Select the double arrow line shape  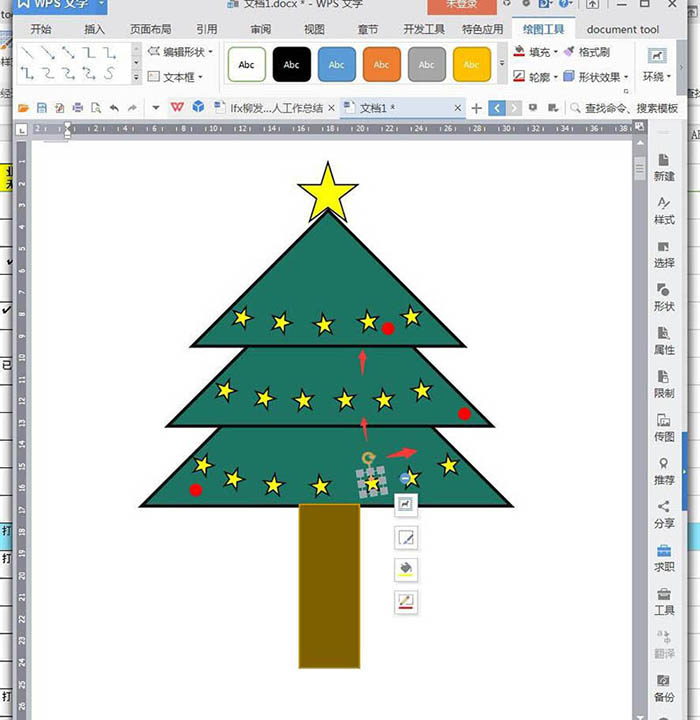[x=68, y=52]
